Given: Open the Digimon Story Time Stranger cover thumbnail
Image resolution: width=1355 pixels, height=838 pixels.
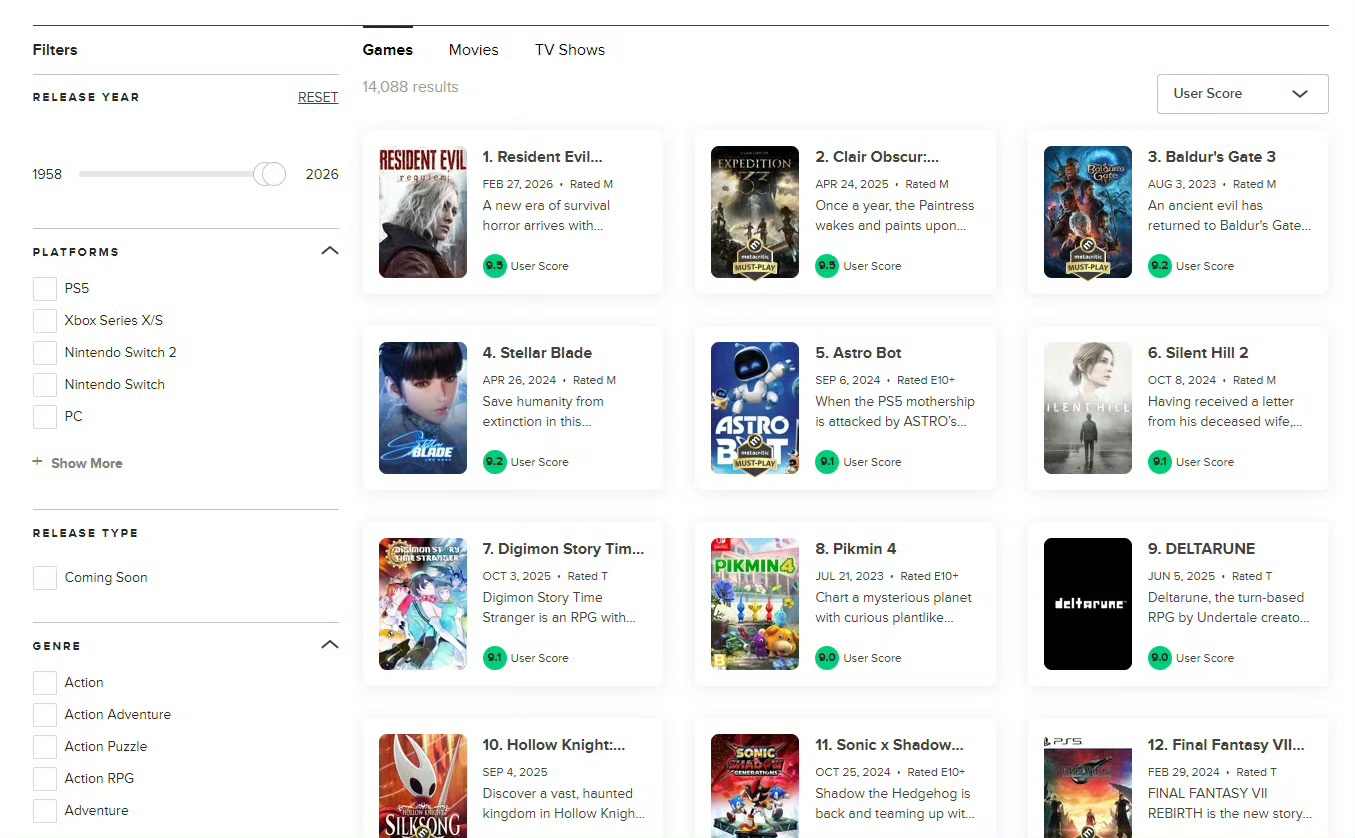Looking at the screenshot, I should [x=423, y=604].
